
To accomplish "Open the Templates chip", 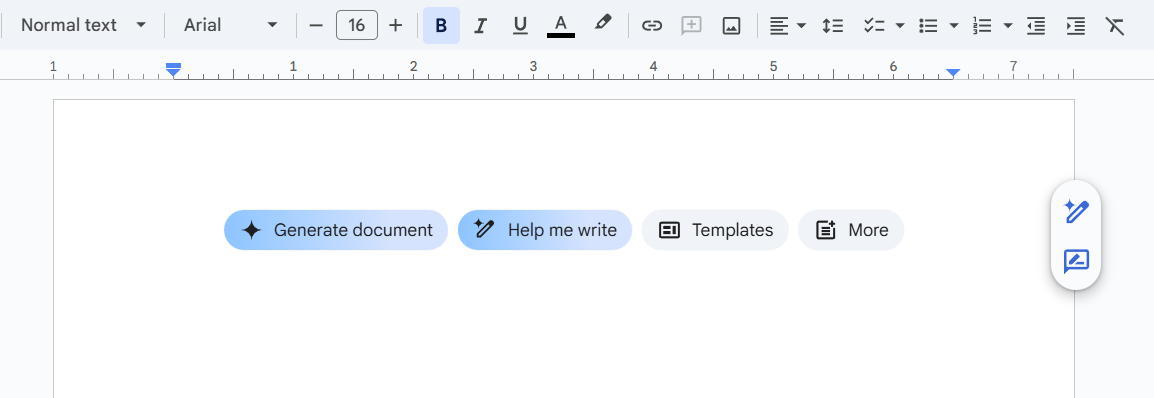I will [715, 230].
